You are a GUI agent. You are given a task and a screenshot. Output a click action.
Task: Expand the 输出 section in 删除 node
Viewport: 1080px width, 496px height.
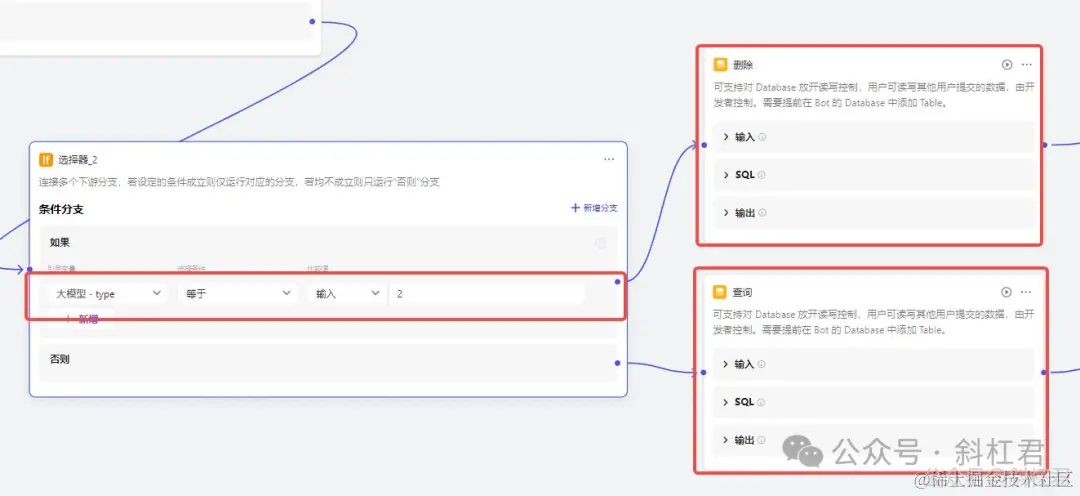tap(873, 213)
